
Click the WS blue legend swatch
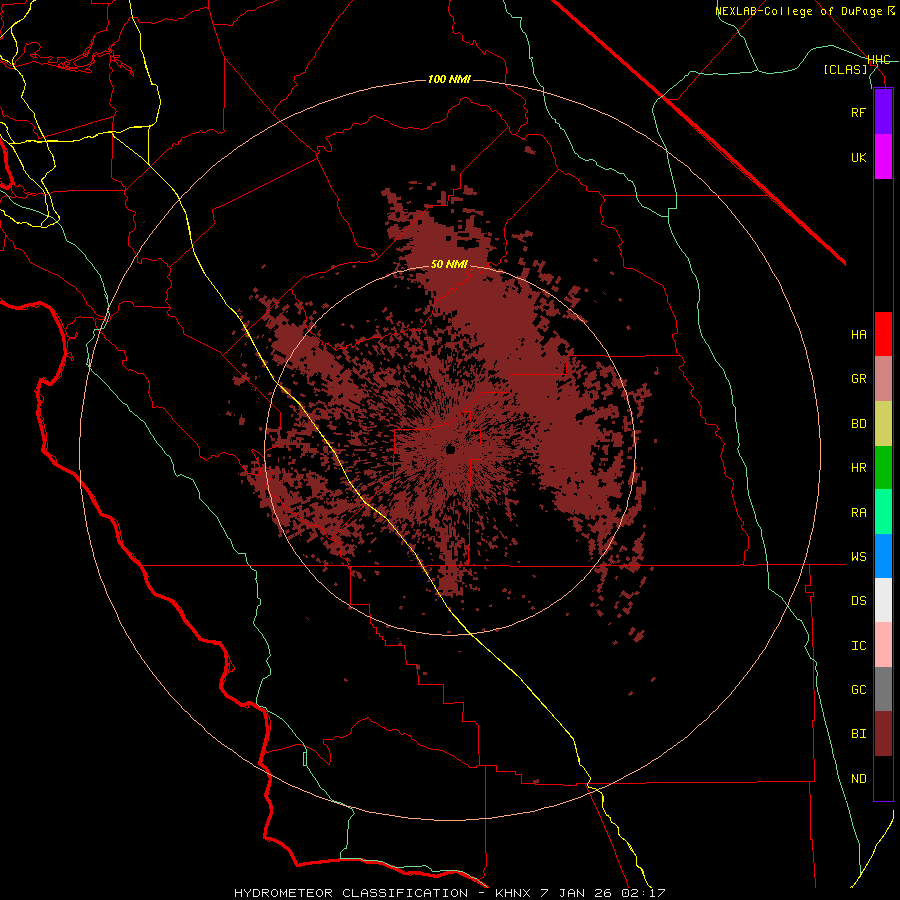click(x=883, y=556)
